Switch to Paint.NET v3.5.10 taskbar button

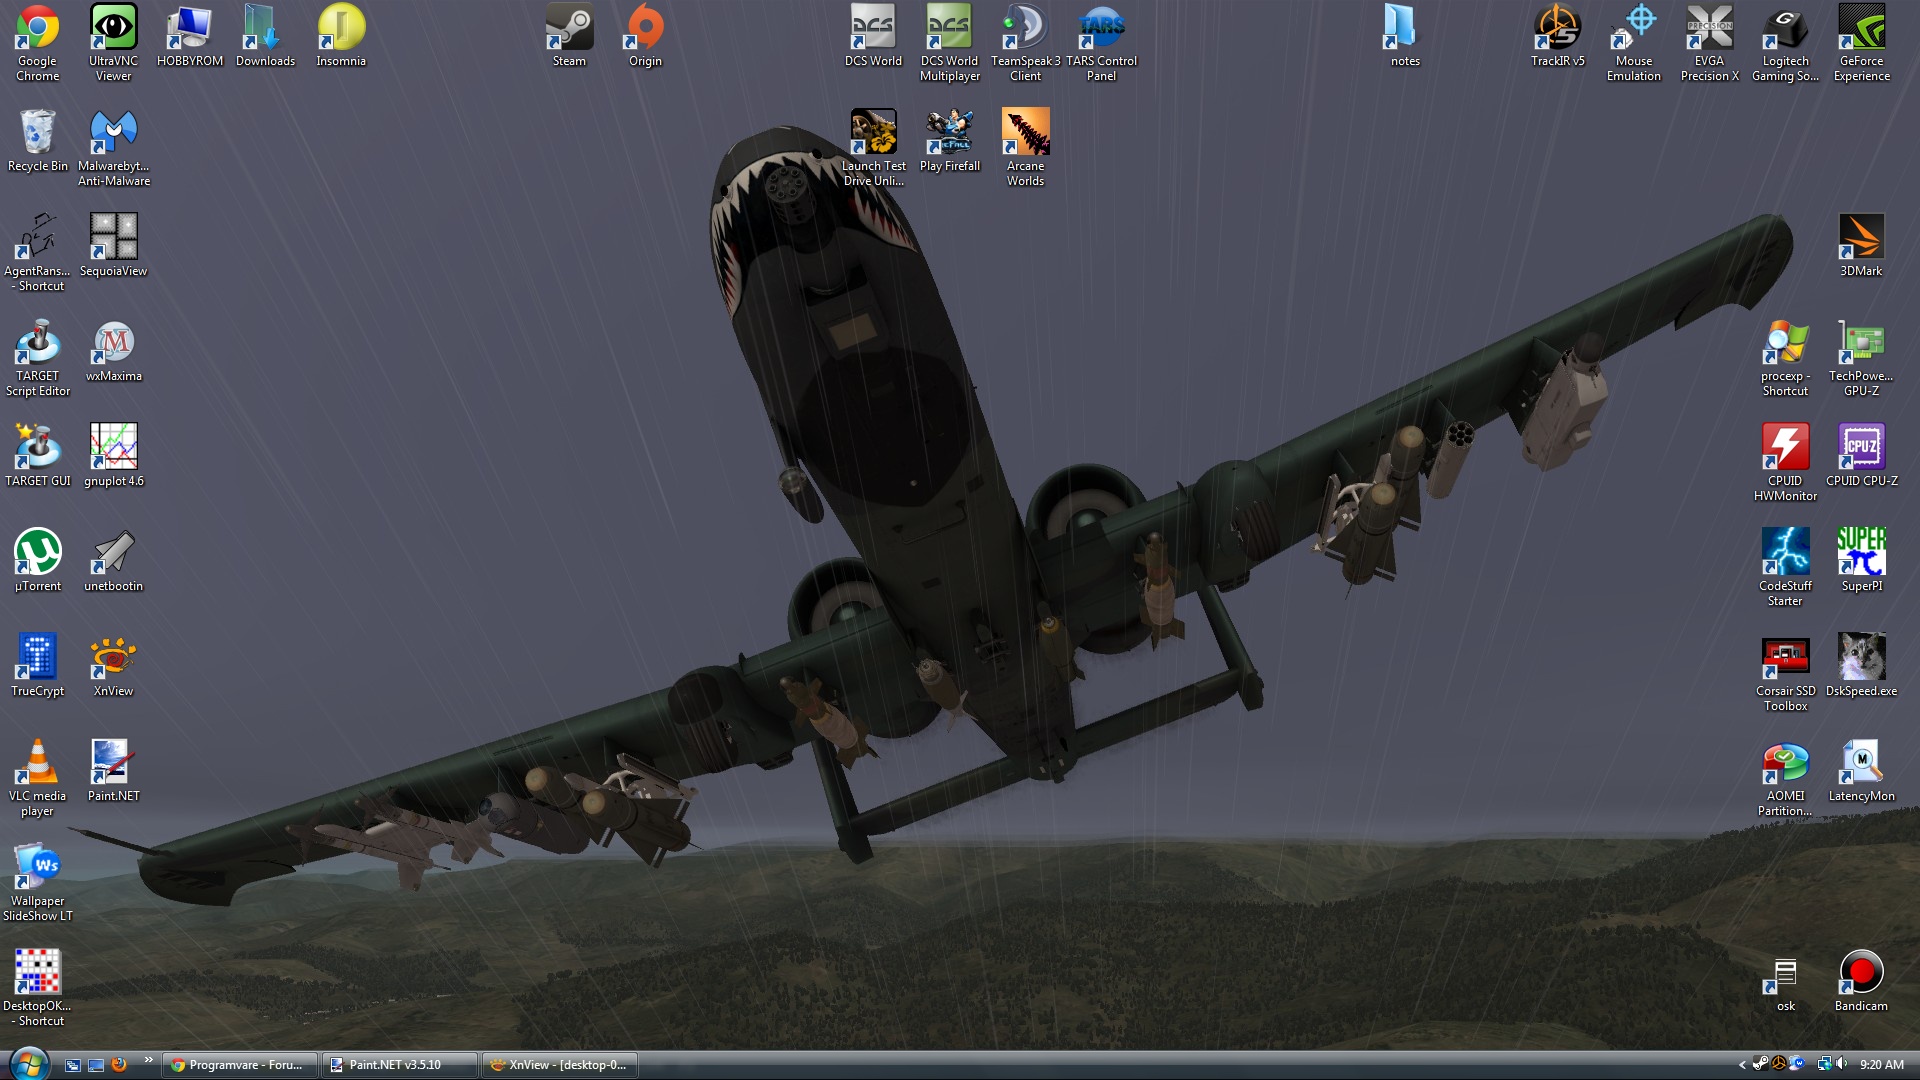(398, 1065)
